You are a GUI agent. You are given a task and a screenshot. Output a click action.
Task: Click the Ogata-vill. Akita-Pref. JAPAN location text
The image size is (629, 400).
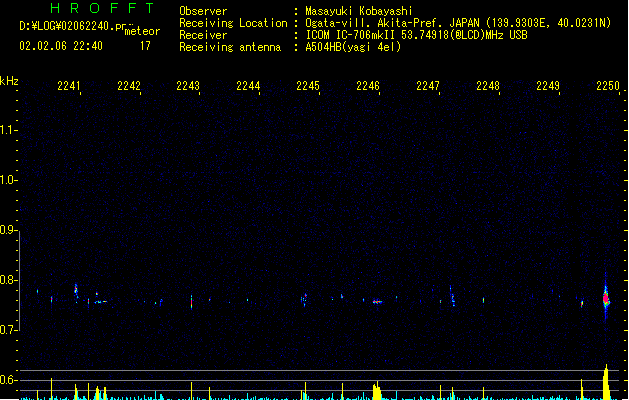(x=458, y=23)
